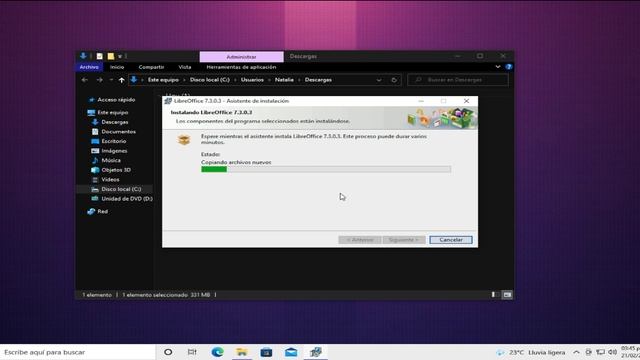Screen dimensions: 640x360
Task: Open Documentos in the sidebar
Action: click(118, 131)
